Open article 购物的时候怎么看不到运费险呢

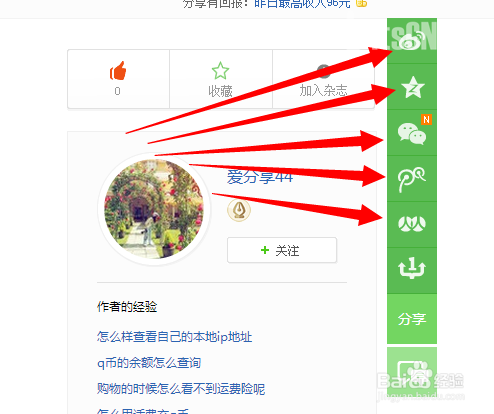click(x=181, y=389)
